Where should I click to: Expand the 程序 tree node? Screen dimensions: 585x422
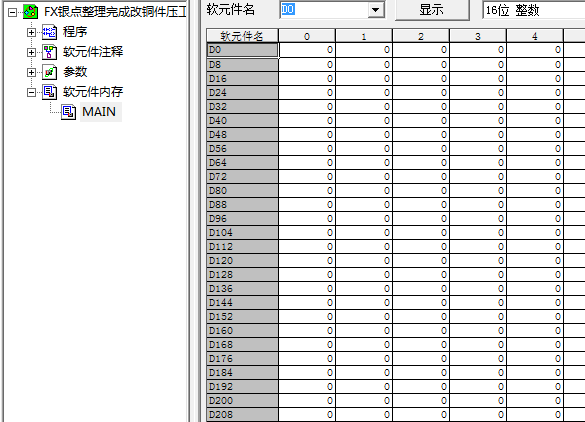coord(32,32)
